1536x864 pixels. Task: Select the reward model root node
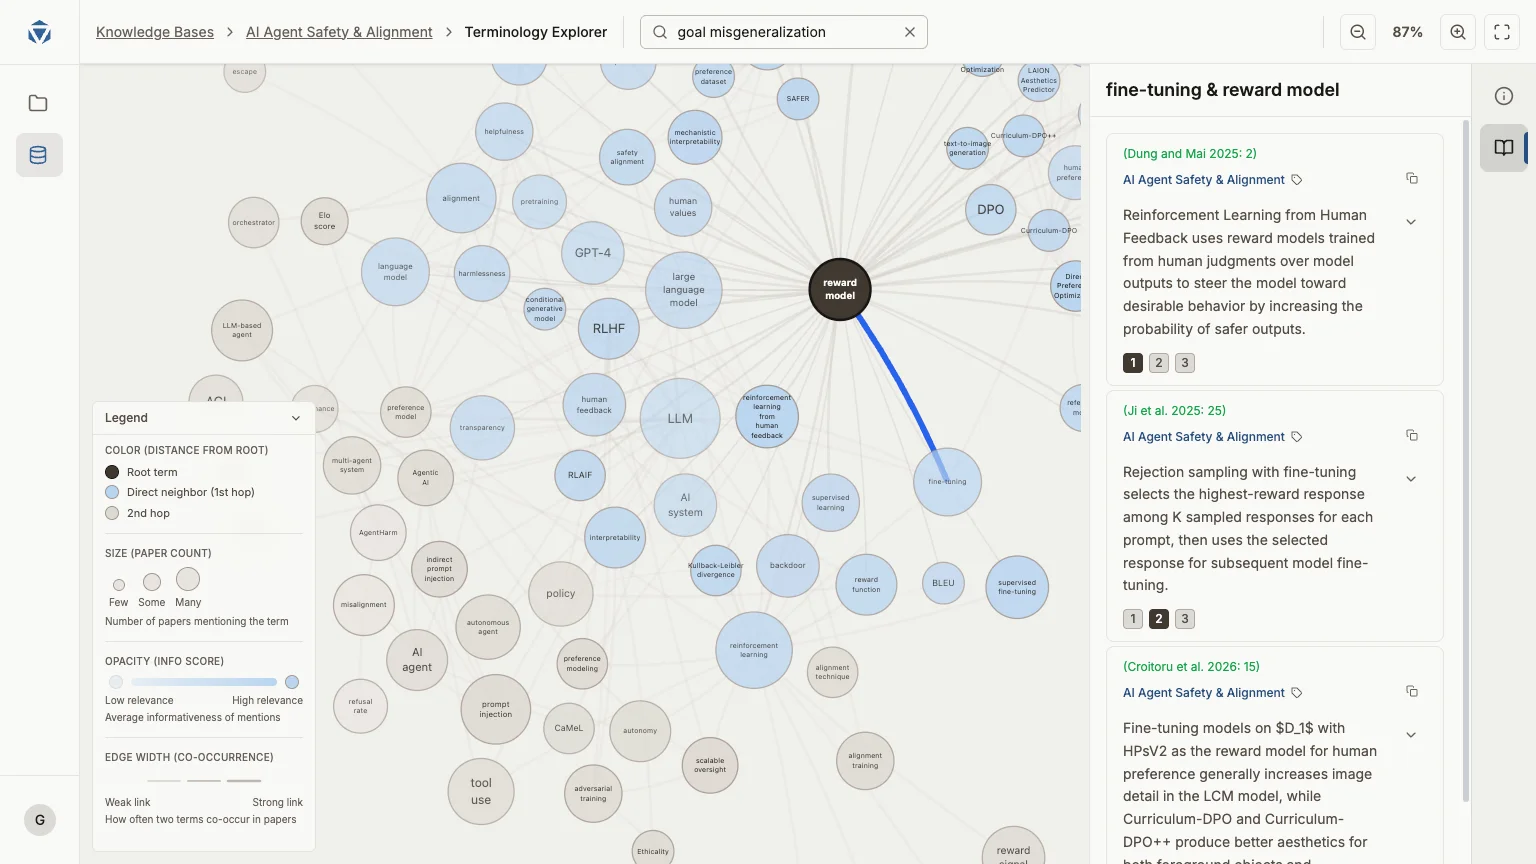(840, 289)
